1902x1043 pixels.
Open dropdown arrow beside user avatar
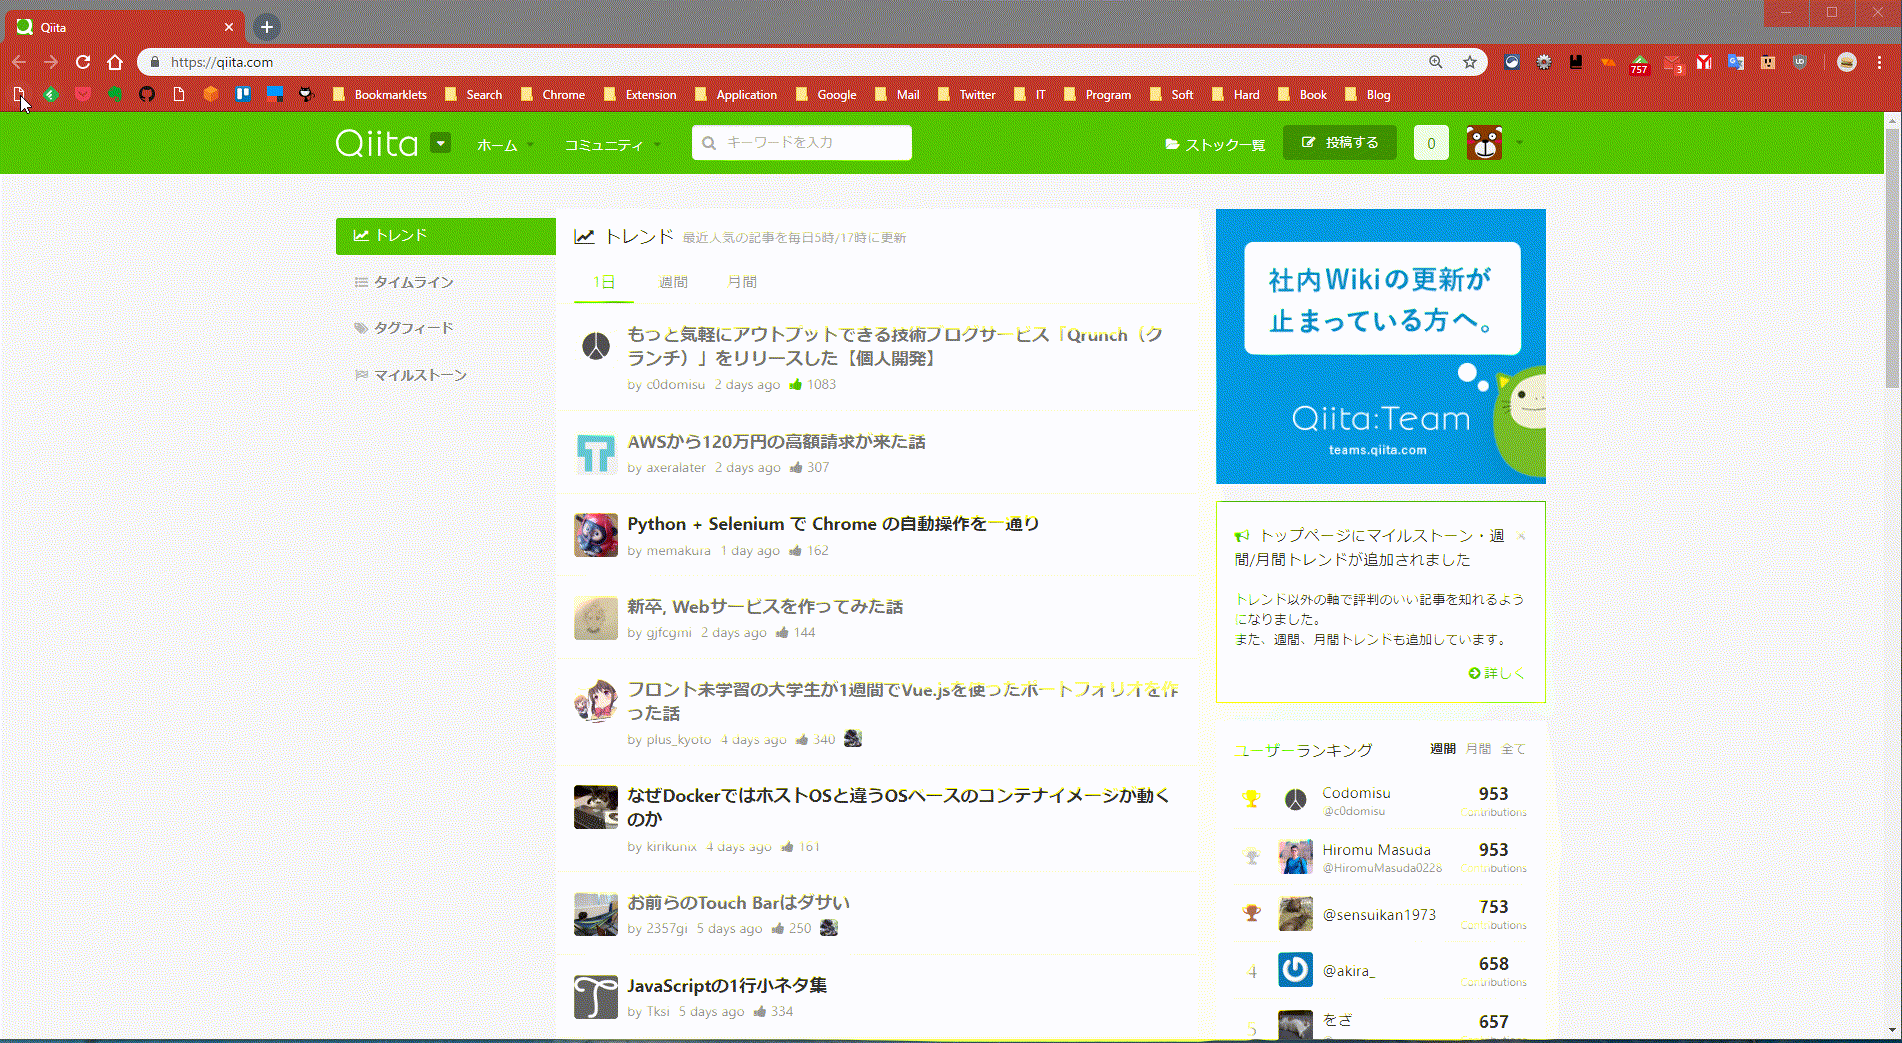click(1519, 143)
